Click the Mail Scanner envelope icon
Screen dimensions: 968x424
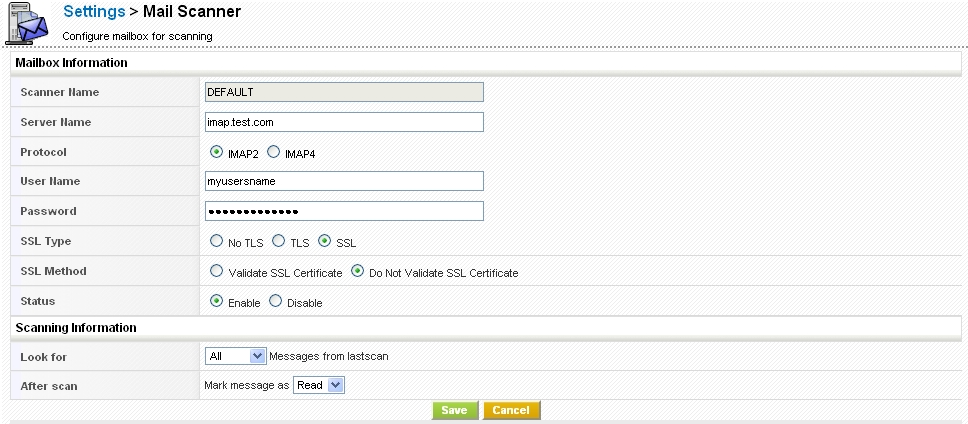click(x=27, y=23)
